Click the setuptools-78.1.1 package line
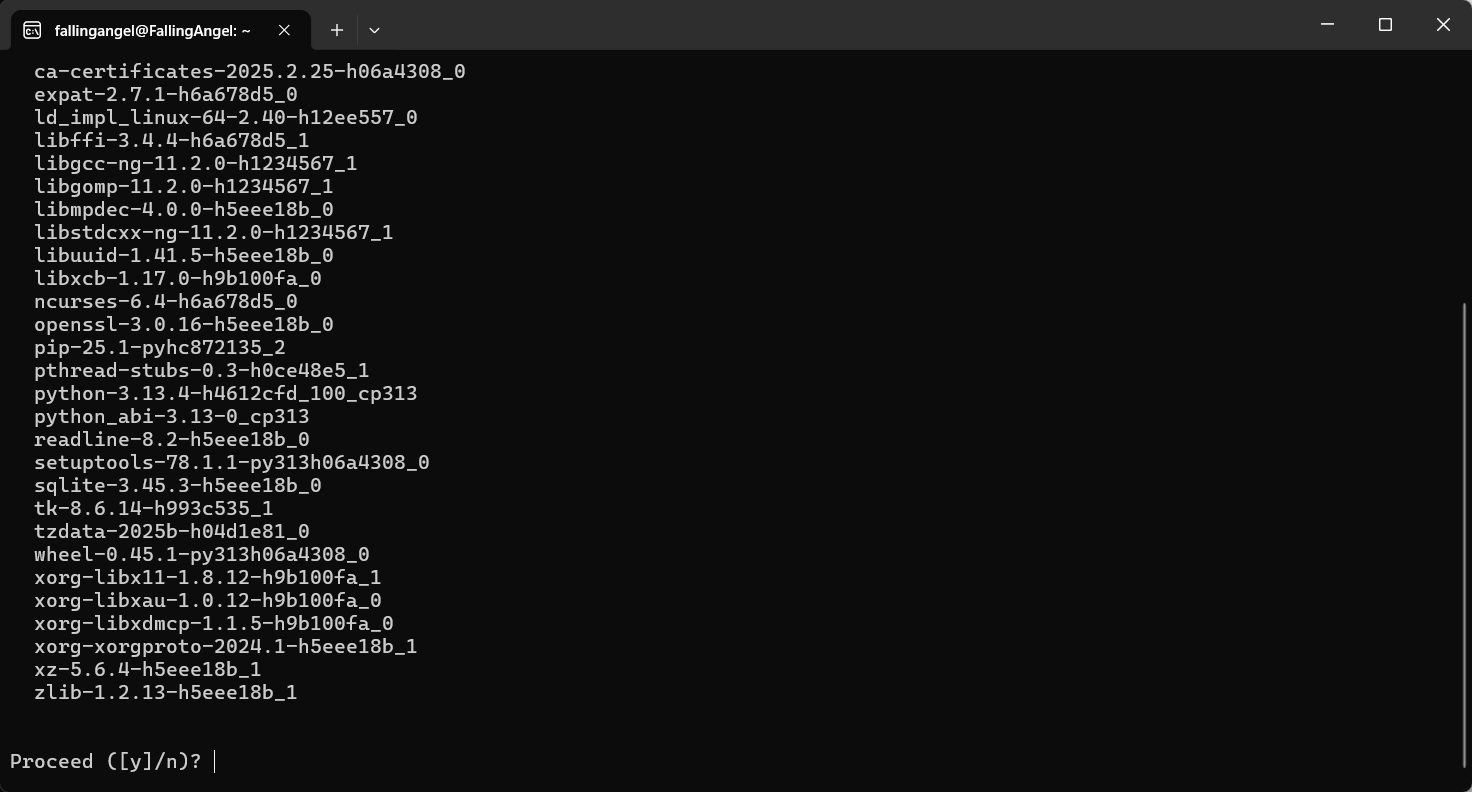 click(x=232, y=462)
